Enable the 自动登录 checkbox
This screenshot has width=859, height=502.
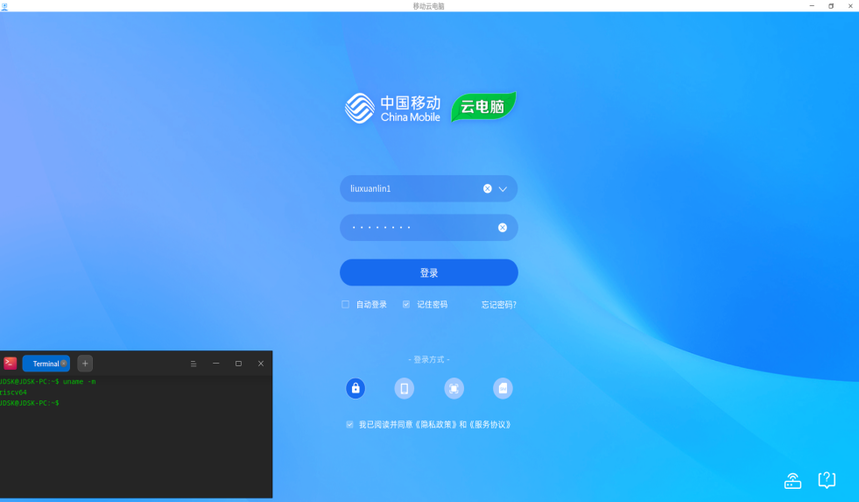click(345, 304)
